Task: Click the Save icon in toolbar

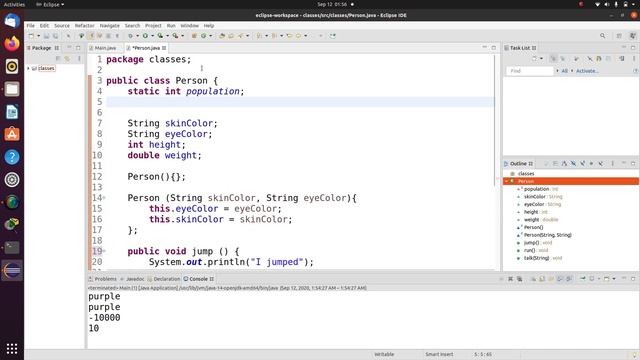Action: pyautogui.click(x=47, y=36)
